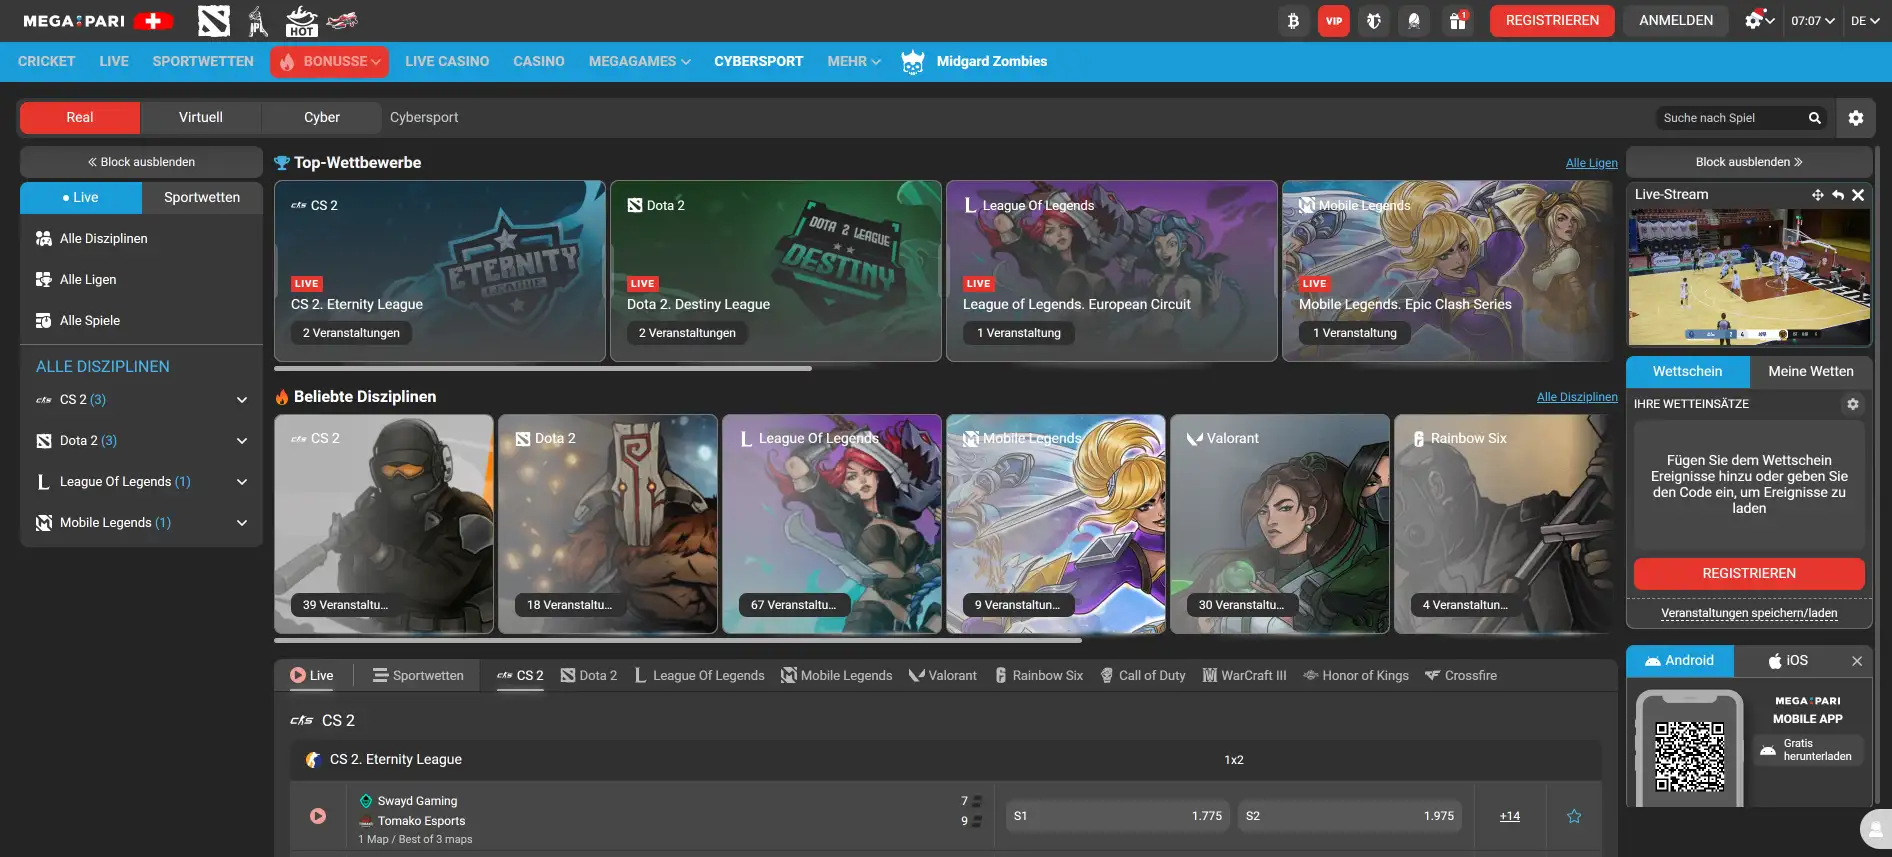
Task: Click the +14 more markets link
Action: (1510, 816)
